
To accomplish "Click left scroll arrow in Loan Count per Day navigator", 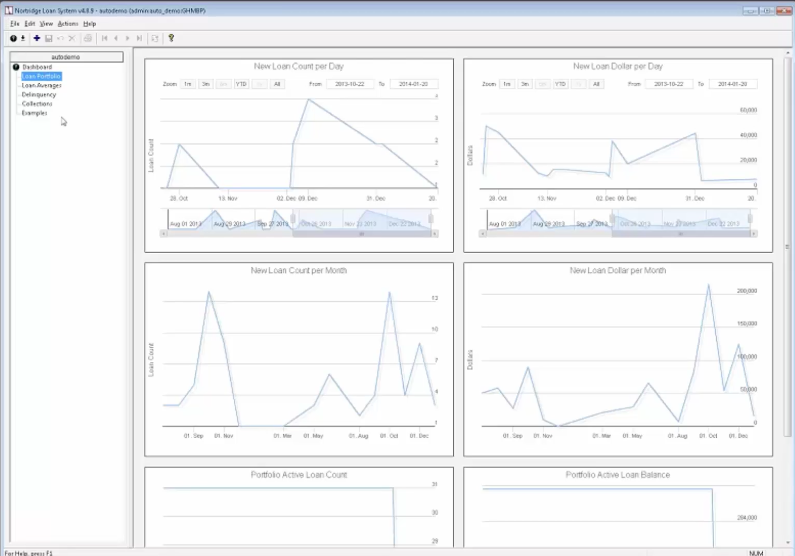I will pyautogui.click(x=164, y=234).
